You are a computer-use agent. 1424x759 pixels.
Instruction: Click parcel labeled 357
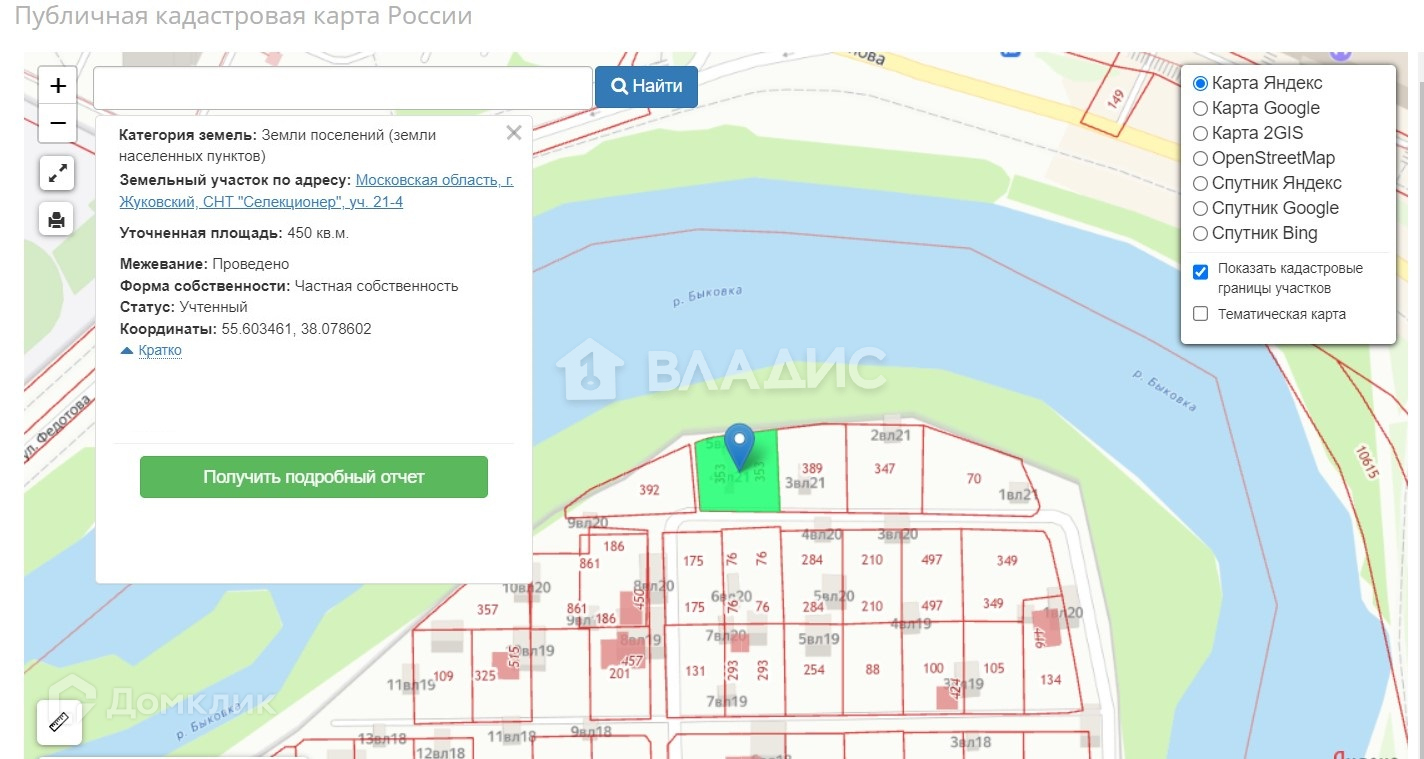coord(487,609)
